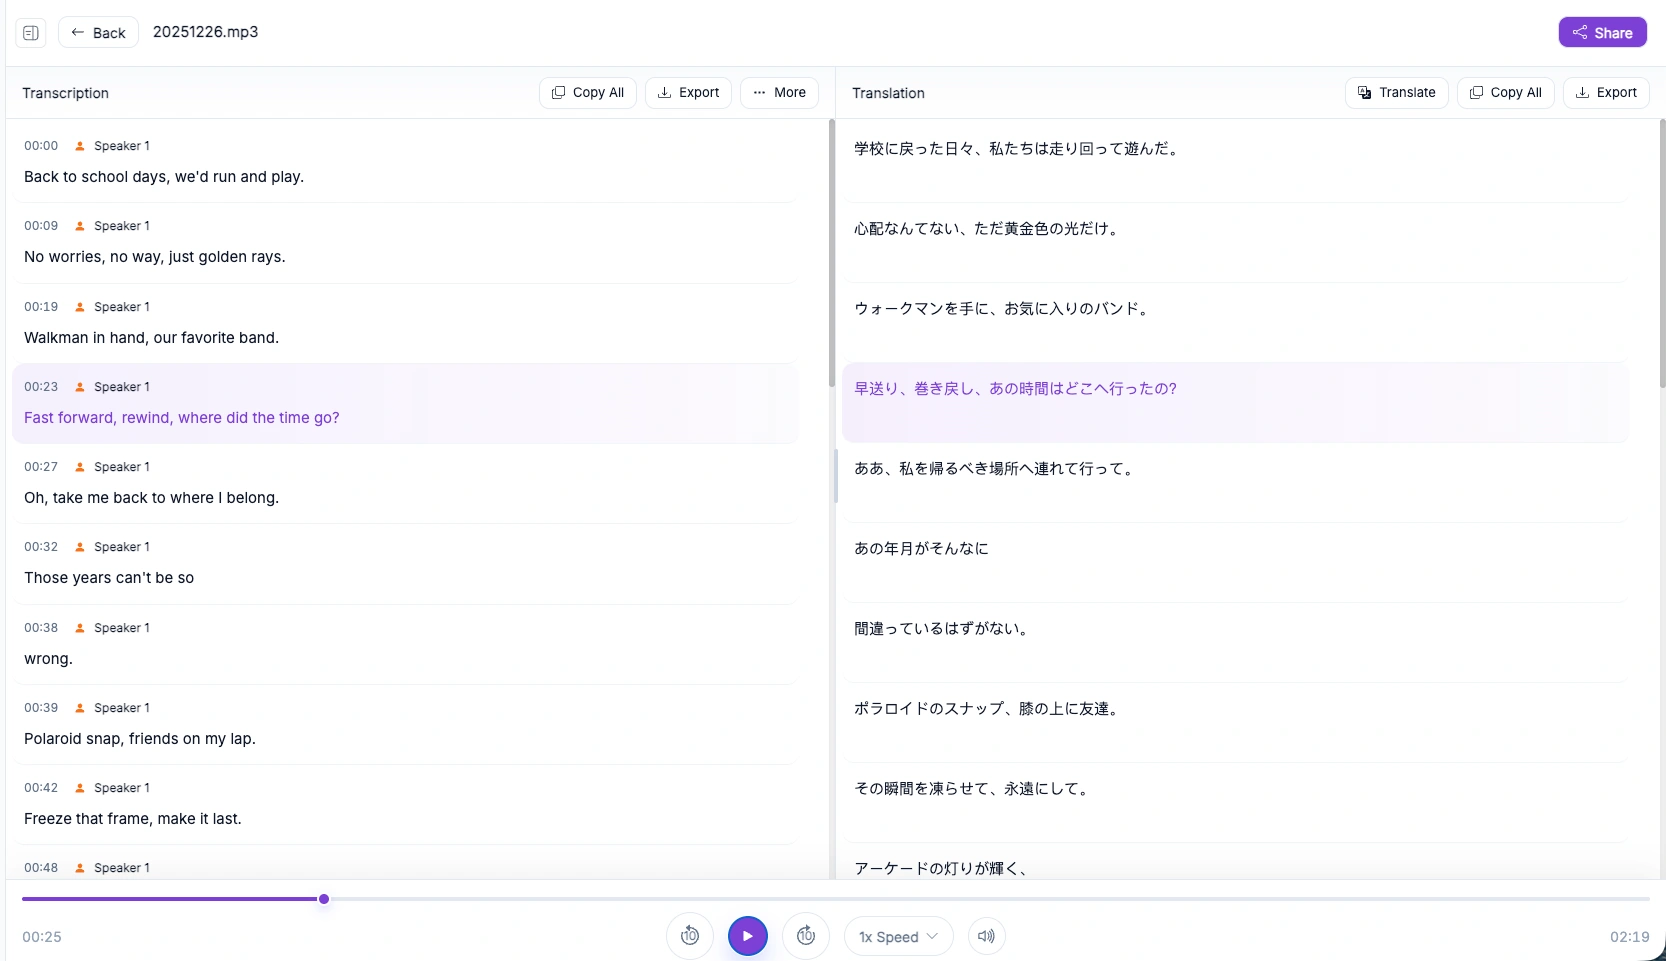1666x961 pixels.
Task: Copy all transcription text
Action: [x=588, y=93]
